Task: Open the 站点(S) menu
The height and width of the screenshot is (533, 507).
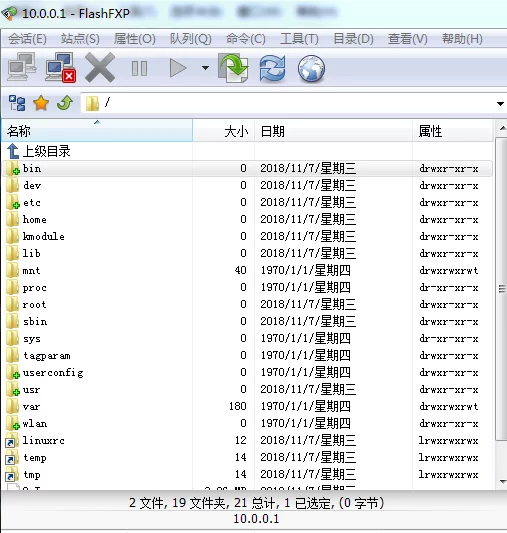Action: 80,39
